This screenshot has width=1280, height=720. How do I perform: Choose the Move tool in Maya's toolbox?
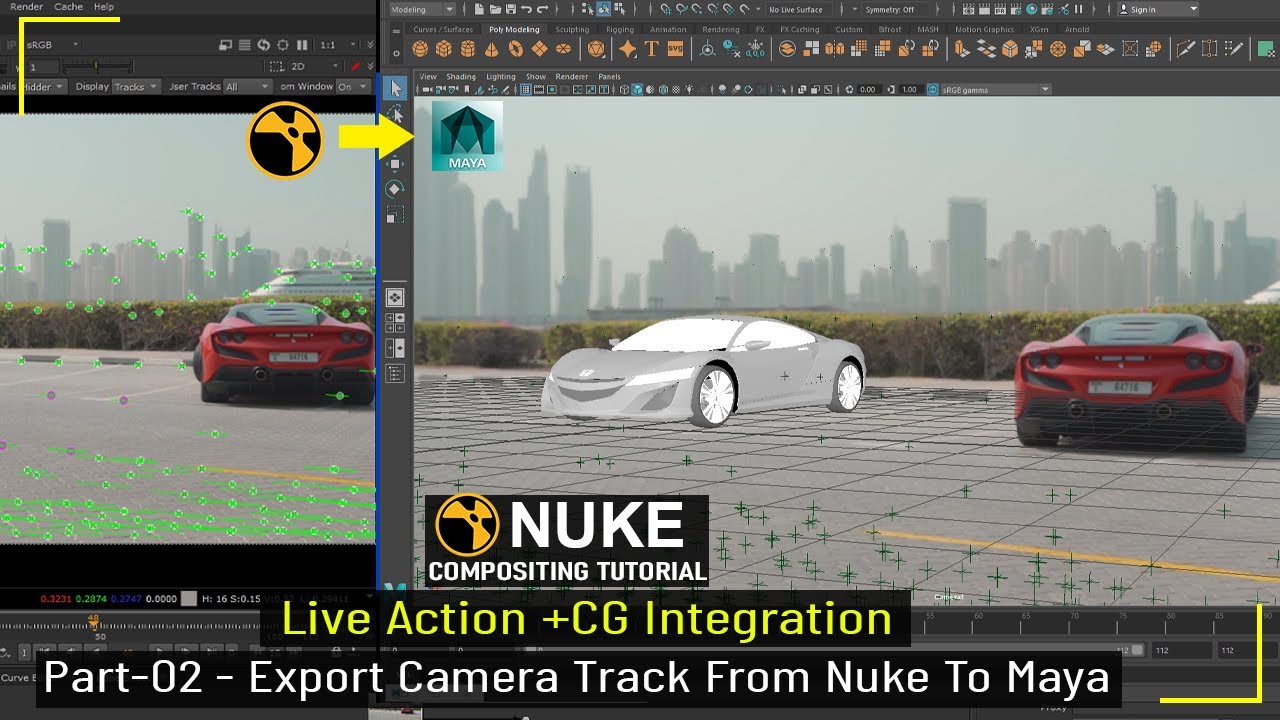[395, 163]
